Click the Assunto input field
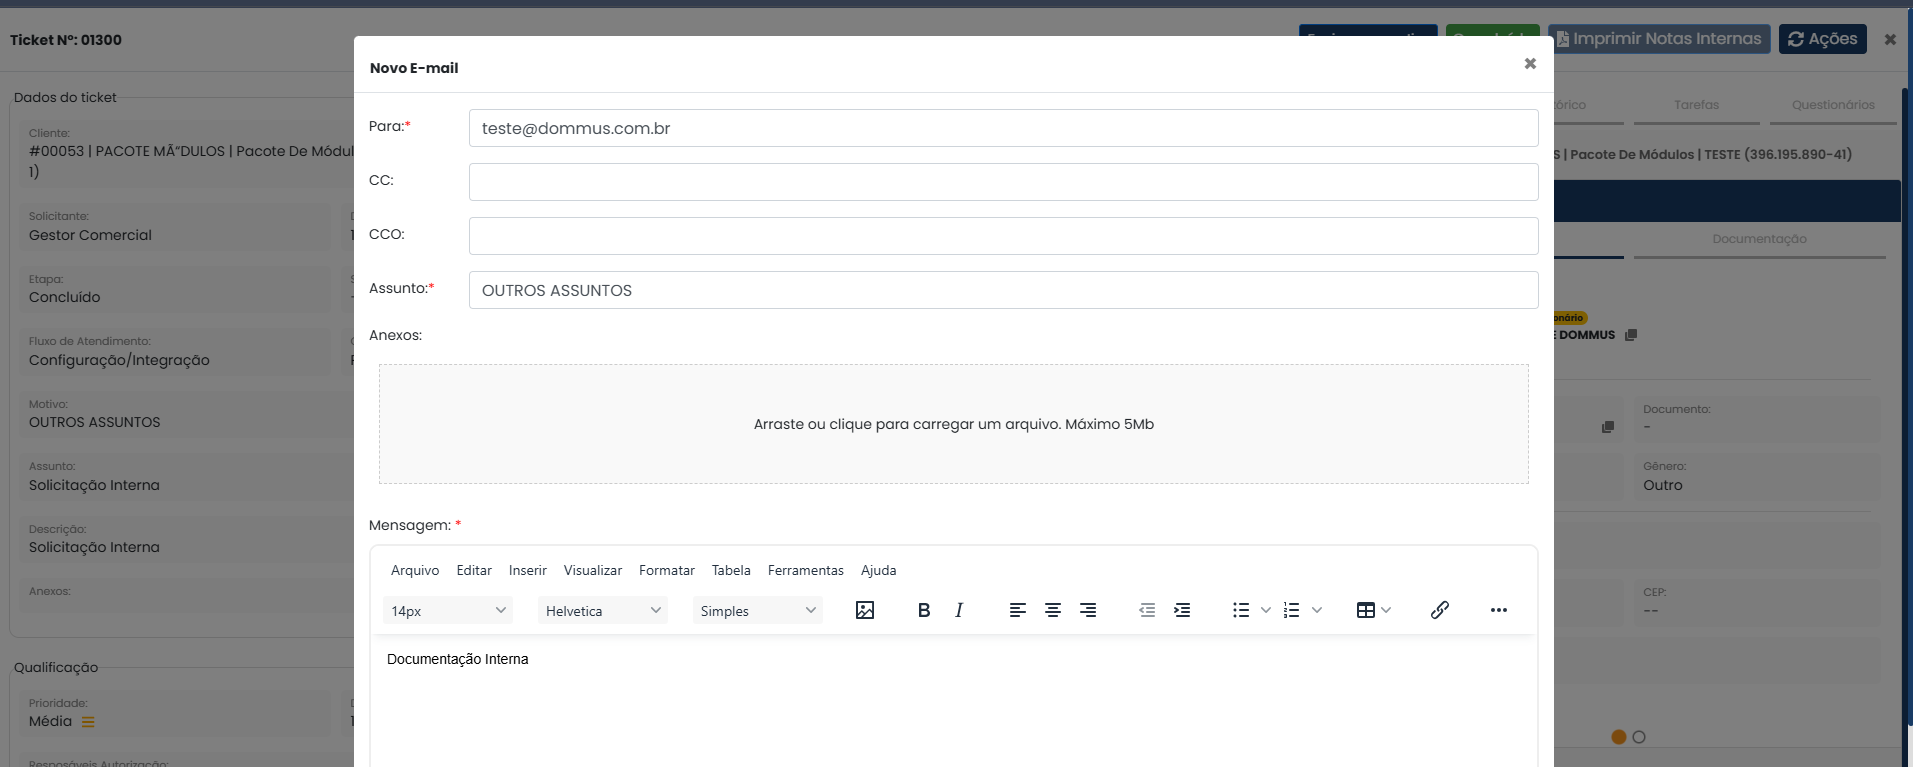1913x767 pixels. click(x=1003, y=290)
